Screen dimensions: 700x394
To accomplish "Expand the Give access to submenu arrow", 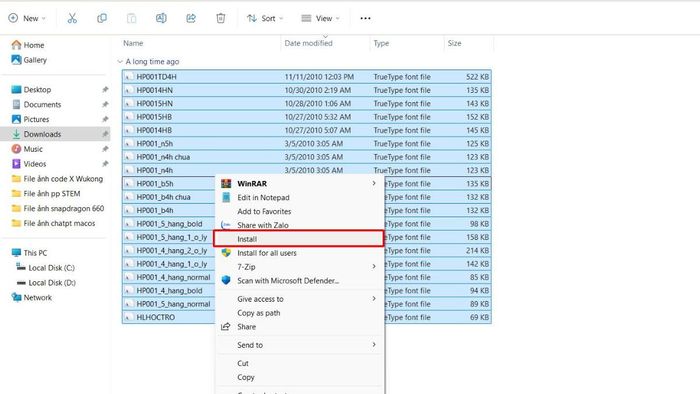I will pyautogui.click(x=374, y=299).
